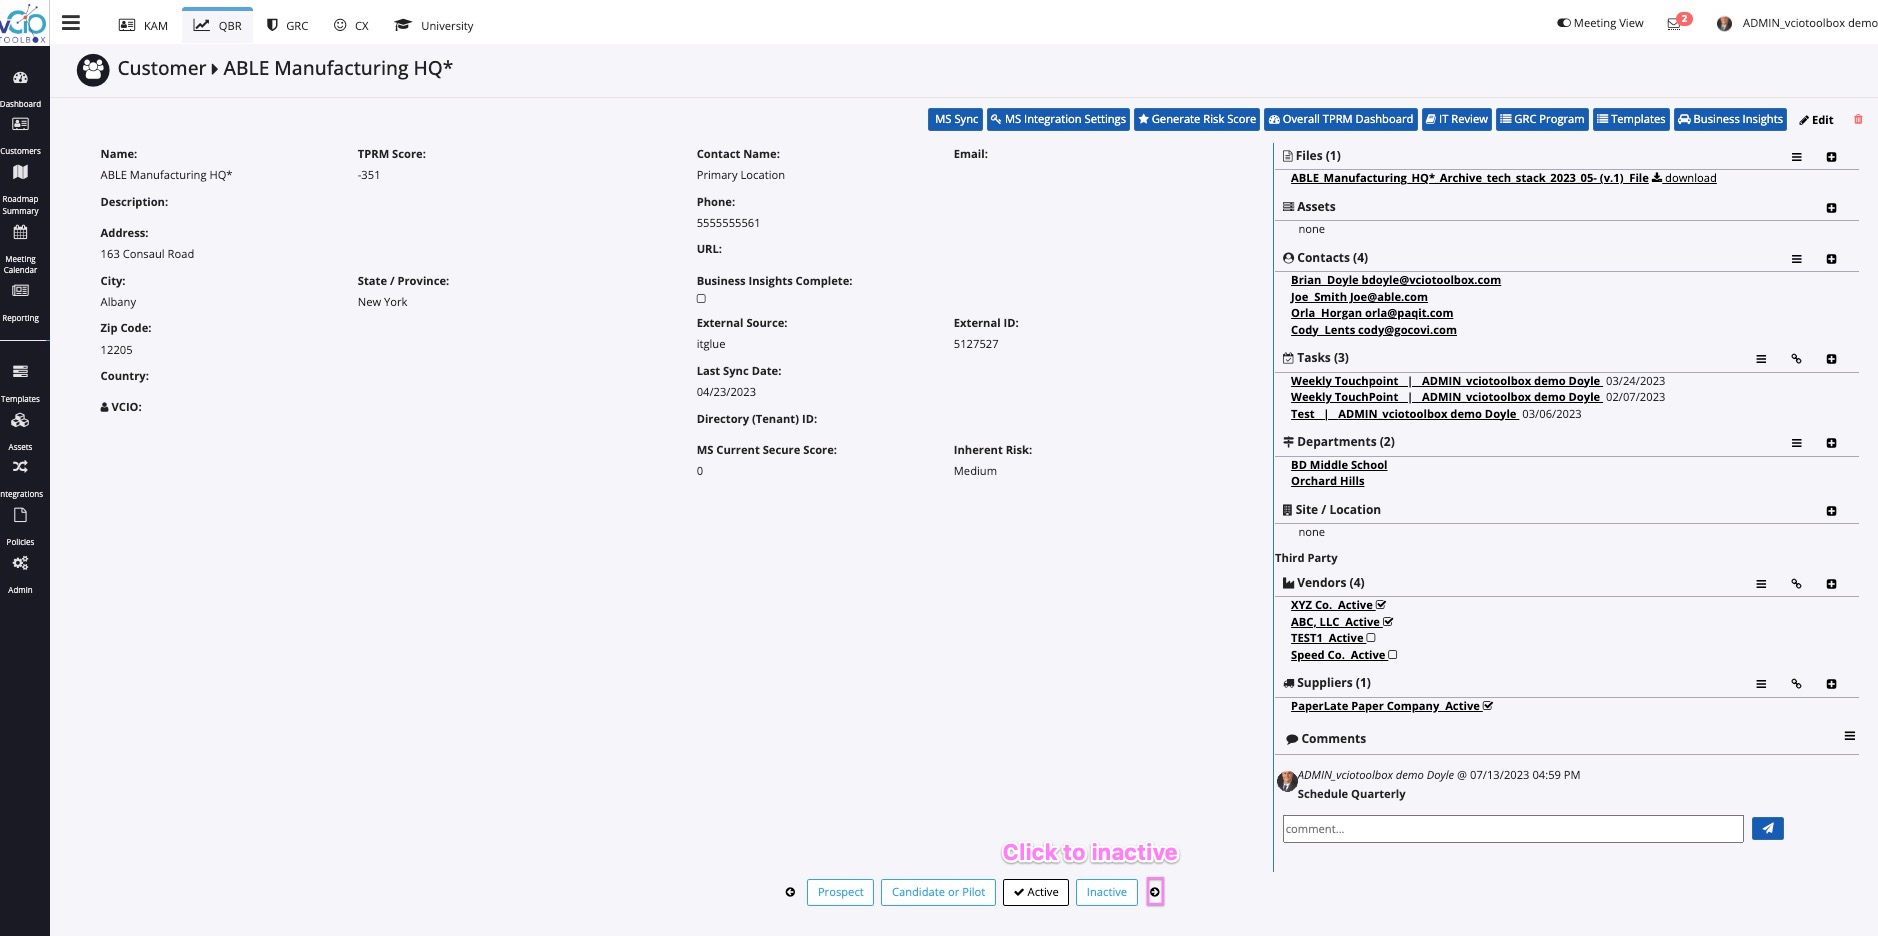
Task: Open Admin in the sidebar
Action: [20, 575]
